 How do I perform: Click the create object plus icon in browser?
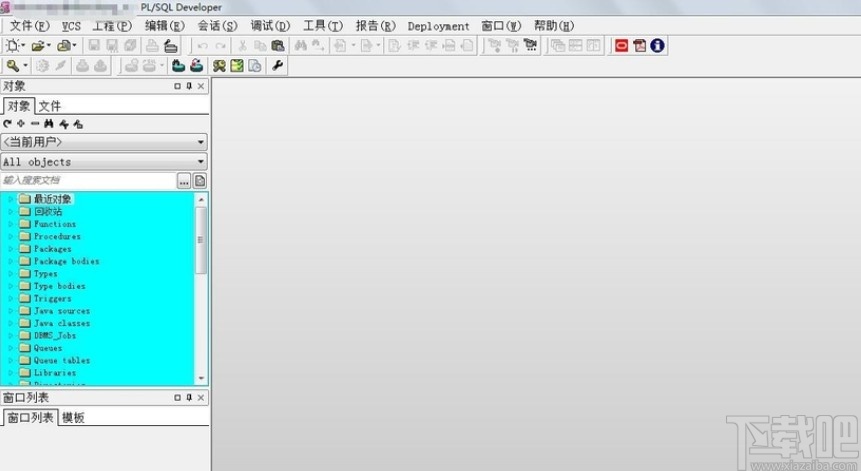[x=21, y=124]
